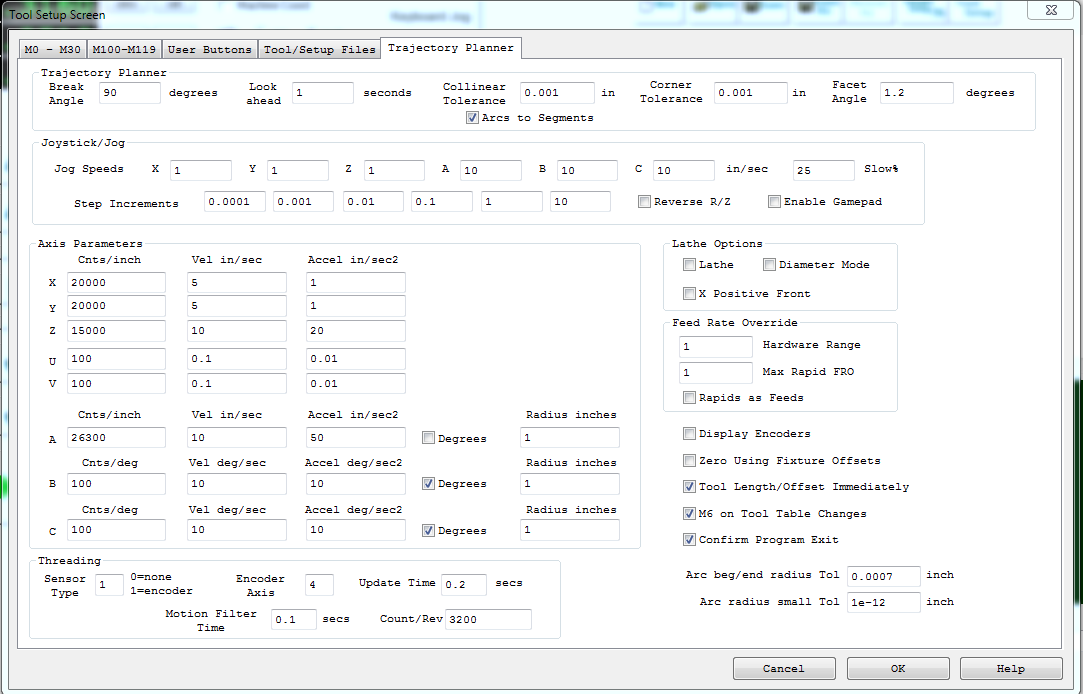Open Help for this dialog
Screen dimensions: 1083x694
pos(1010,668)
